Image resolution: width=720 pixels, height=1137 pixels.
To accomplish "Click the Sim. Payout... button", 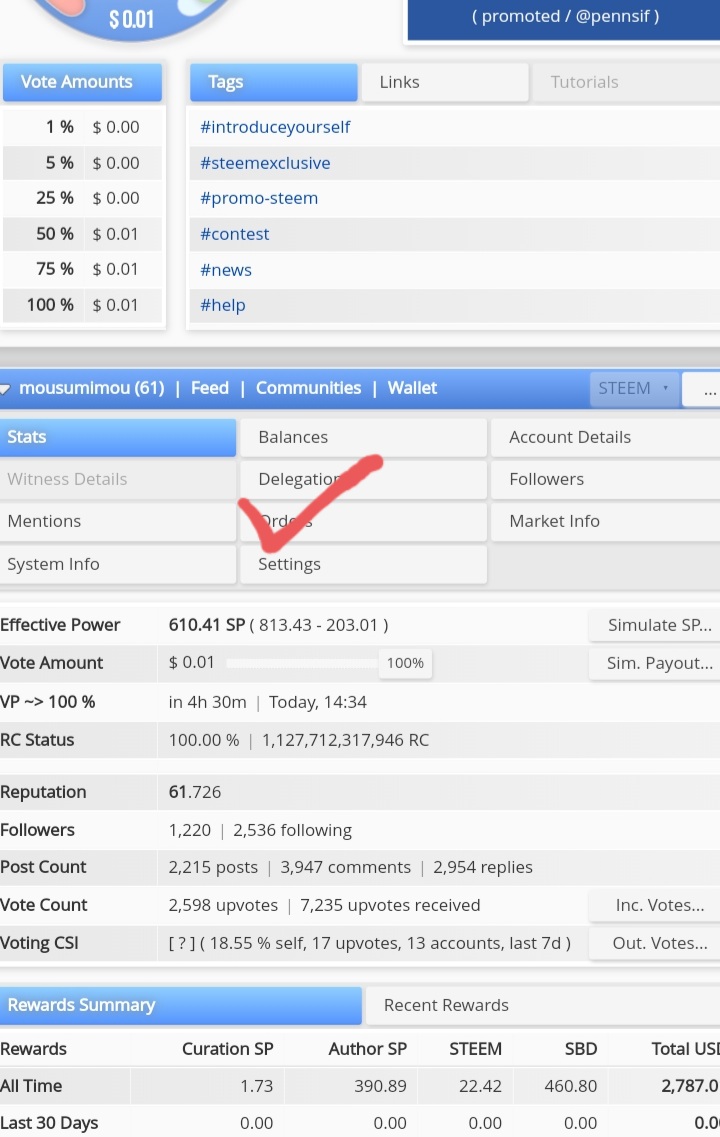I will (x=655, y=663).
